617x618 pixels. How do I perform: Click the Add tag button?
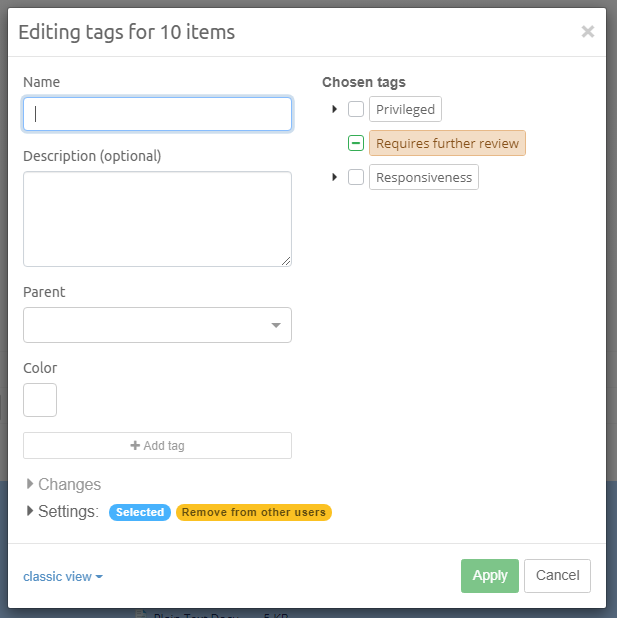click(x=157, y=446)
